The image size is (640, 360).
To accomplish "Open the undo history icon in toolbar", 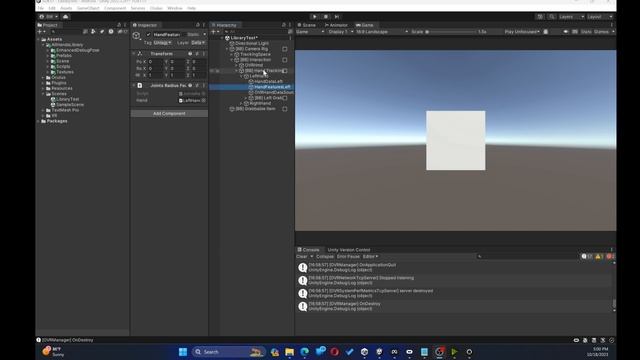I will coord(540,17).
